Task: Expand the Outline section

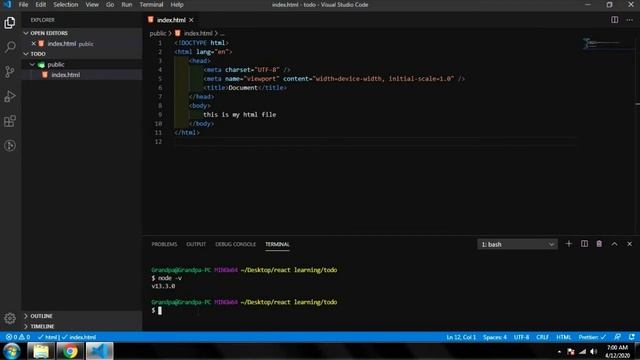Action: 26,316
